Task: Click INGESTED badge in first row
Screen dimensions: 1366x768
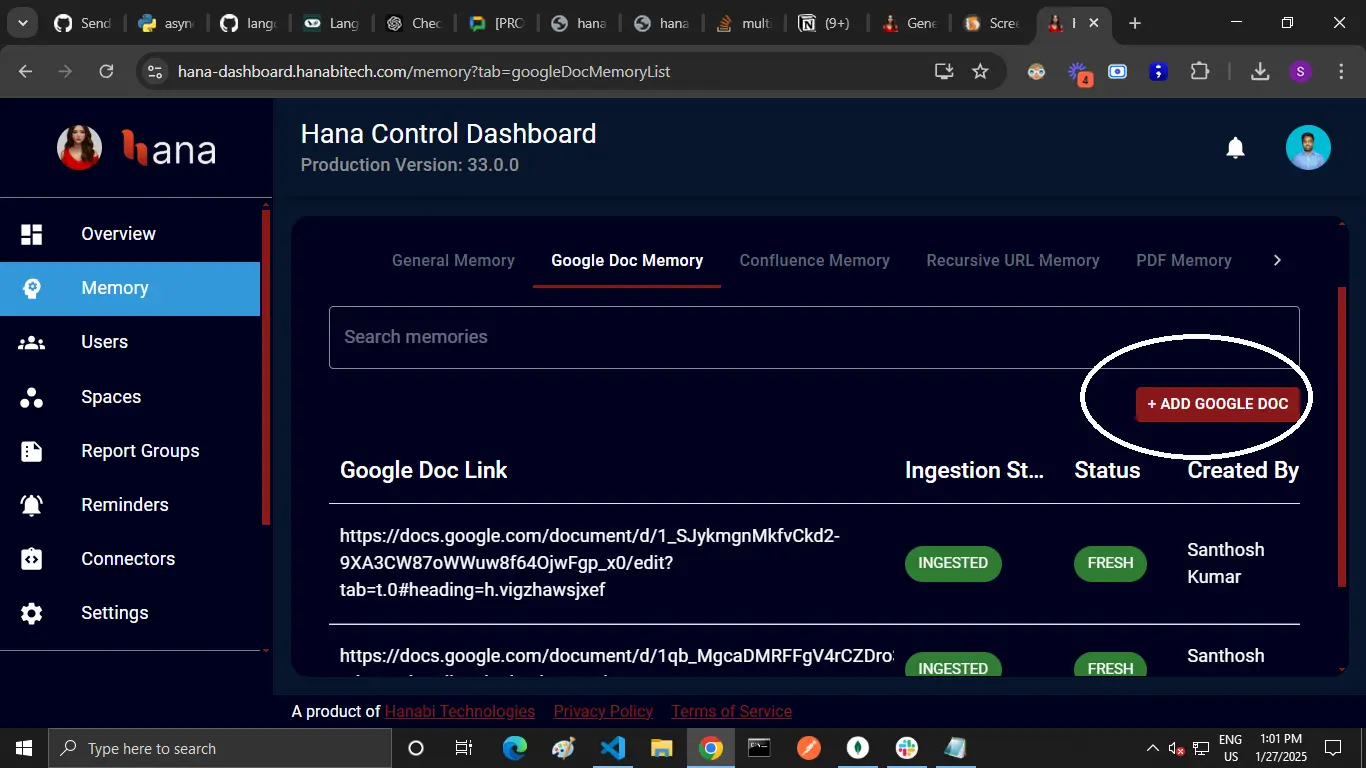Action: pyautogui.click(x=953, y=563)
